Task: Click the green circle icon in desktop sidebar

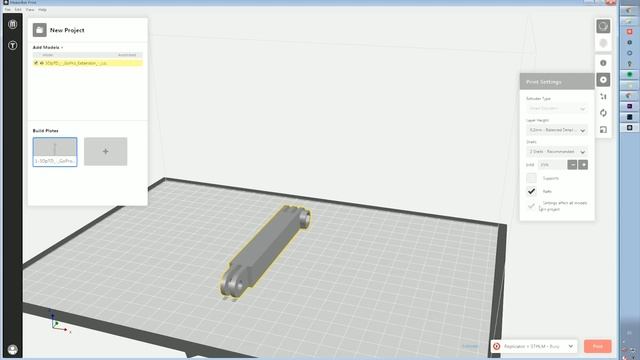Action: (x=629, y=74)
